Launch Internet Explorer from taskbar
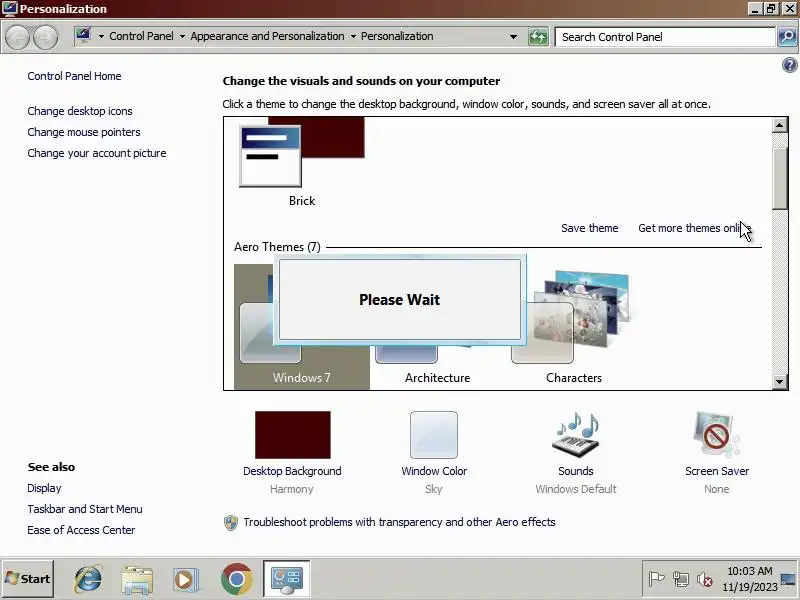 [88, 579]
